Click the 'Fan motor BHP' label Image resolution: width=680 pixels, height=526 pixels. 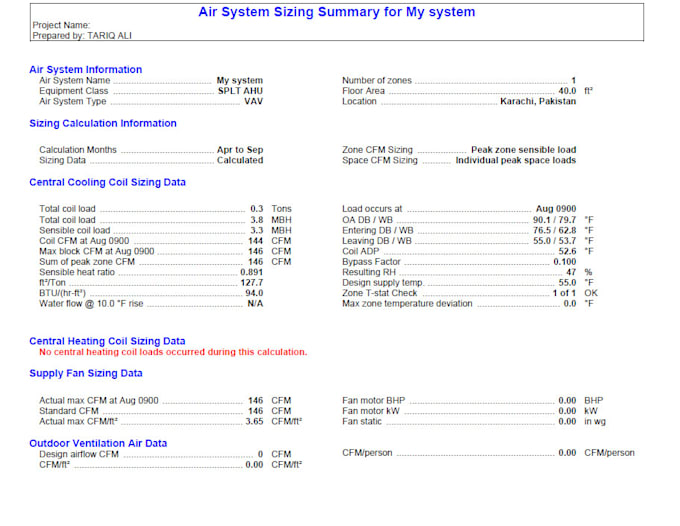tap(373, 400)
